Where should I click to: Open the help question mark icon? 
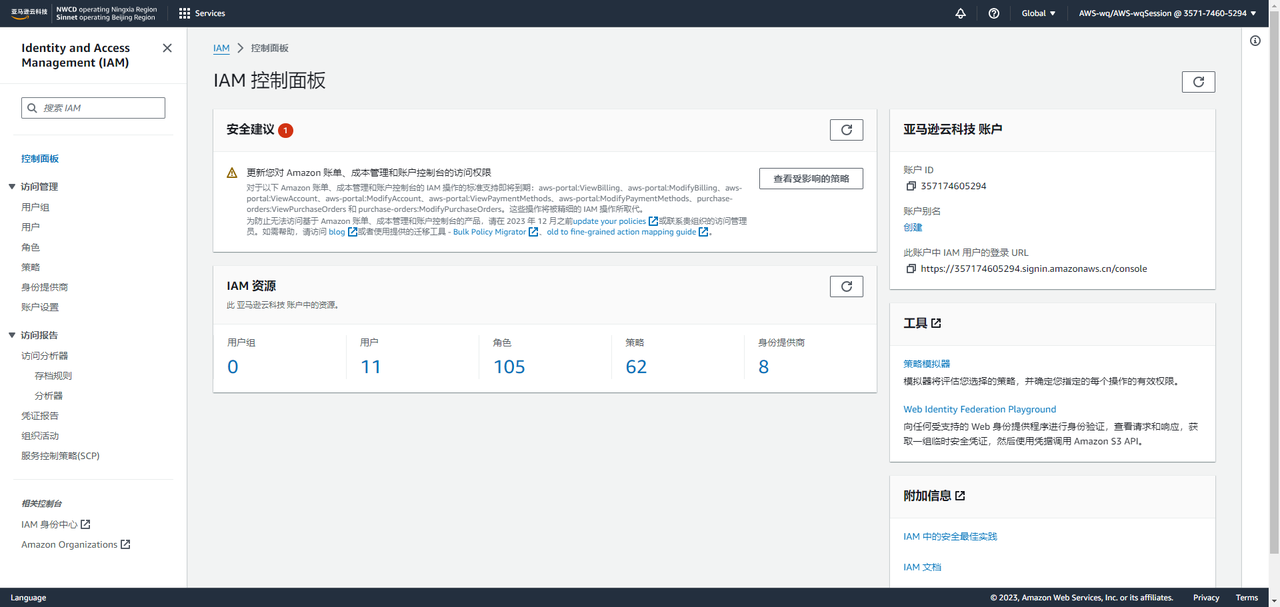[993, 13]
